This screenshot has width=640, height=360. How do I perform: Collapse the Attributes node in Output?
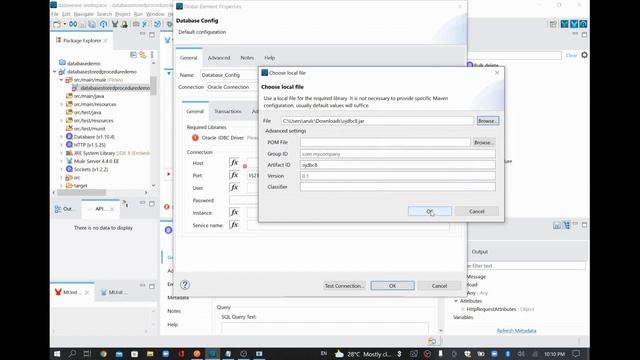456,301
